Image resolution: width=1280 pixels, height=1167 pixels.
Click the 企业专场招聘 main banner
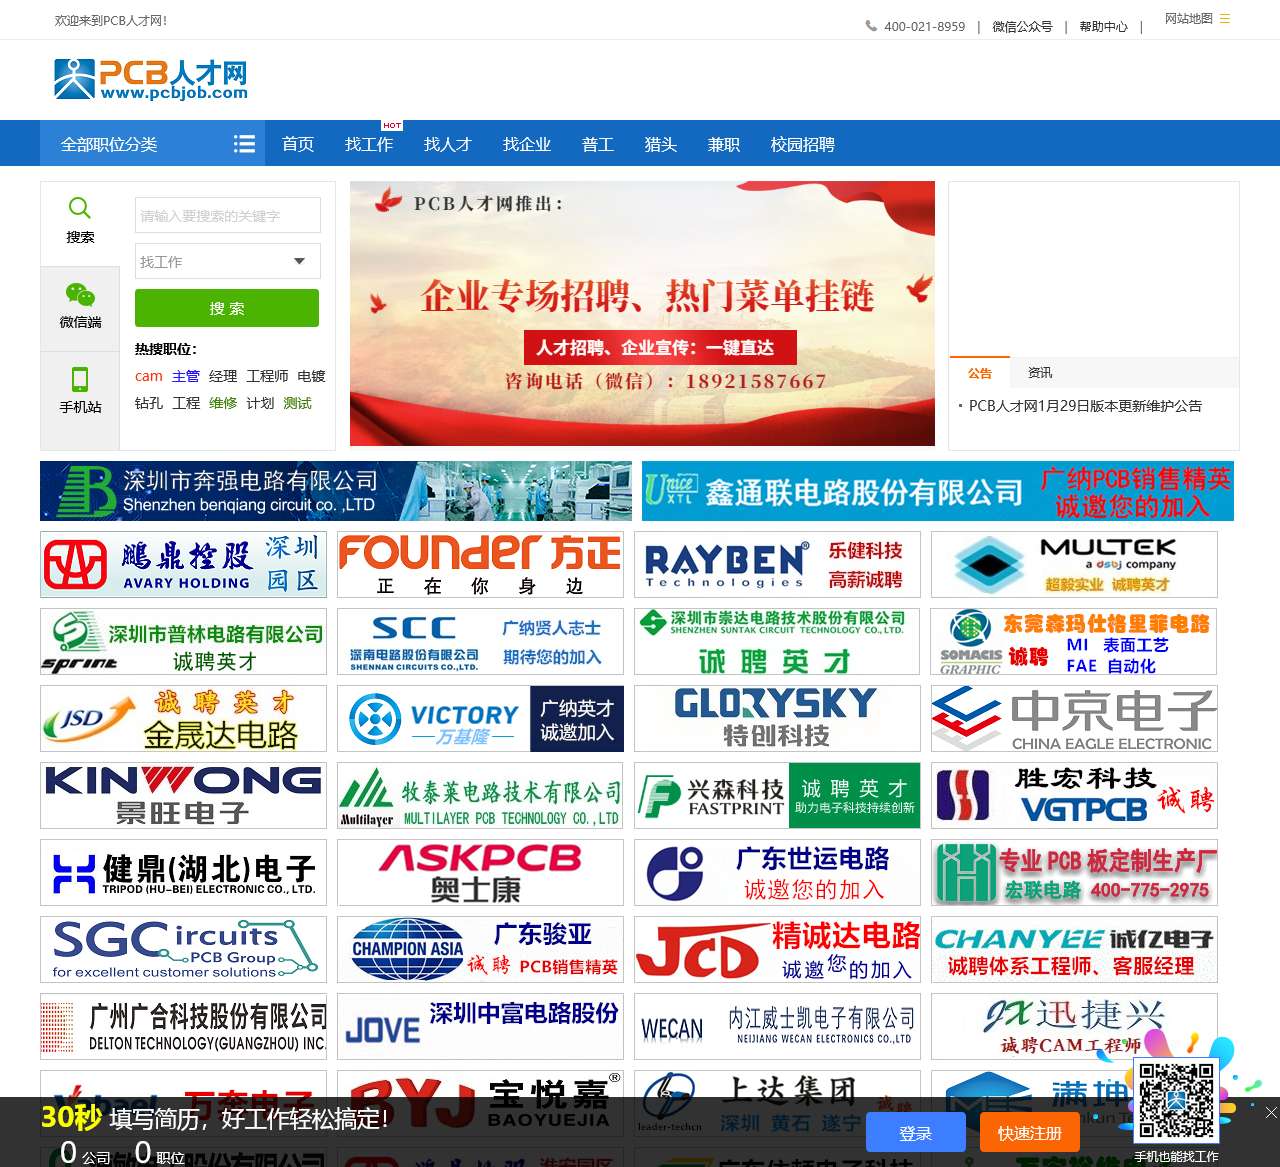[x=642, y=313]
